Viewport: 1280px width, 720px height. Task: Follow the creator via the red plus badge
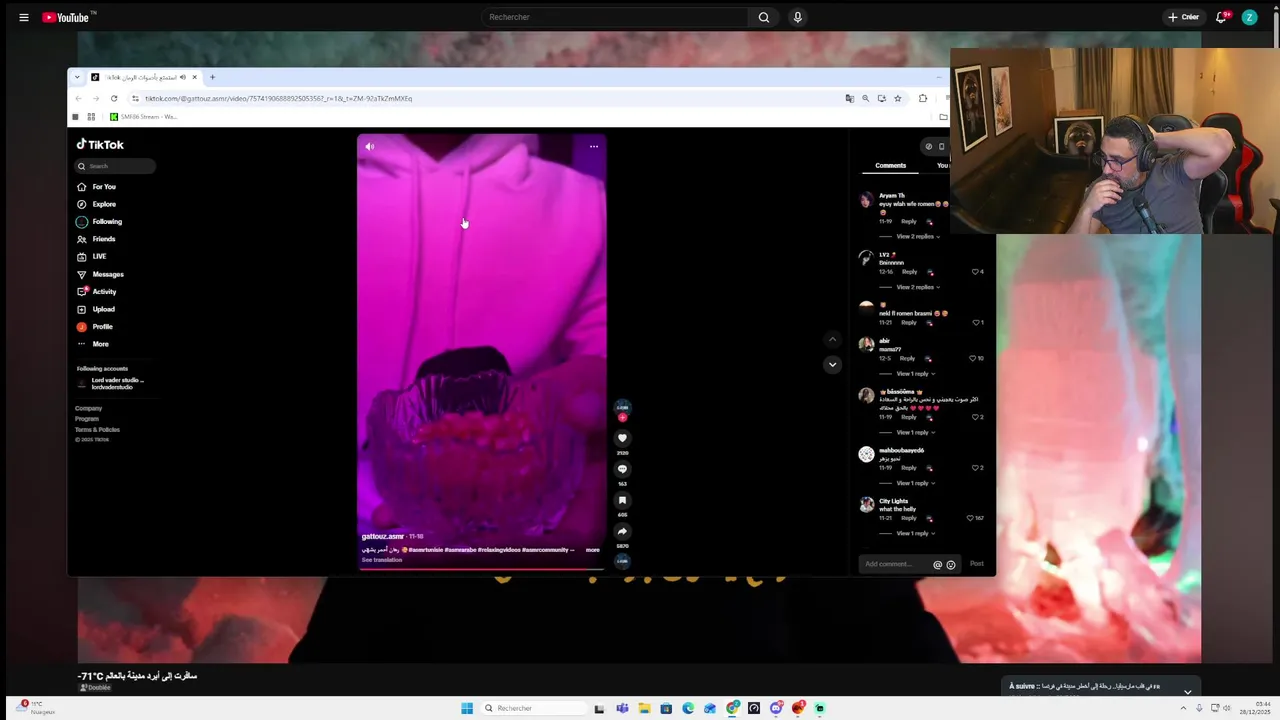click(x=622, y=418)
